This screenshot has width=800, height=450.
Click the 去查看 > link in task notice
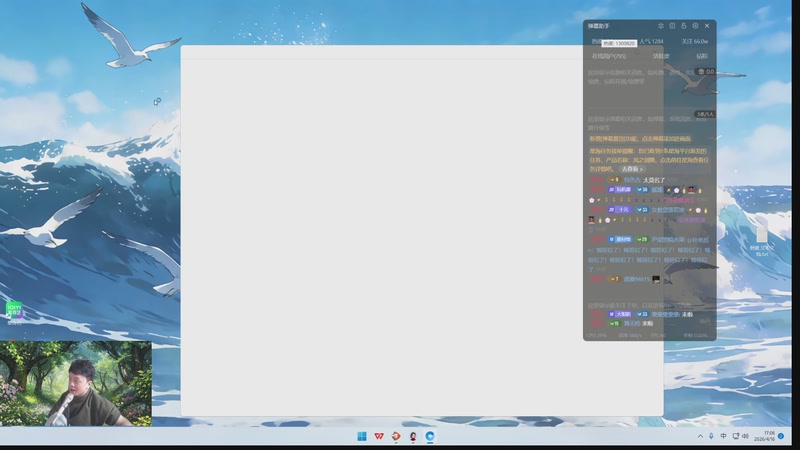[x=632, y=169]
